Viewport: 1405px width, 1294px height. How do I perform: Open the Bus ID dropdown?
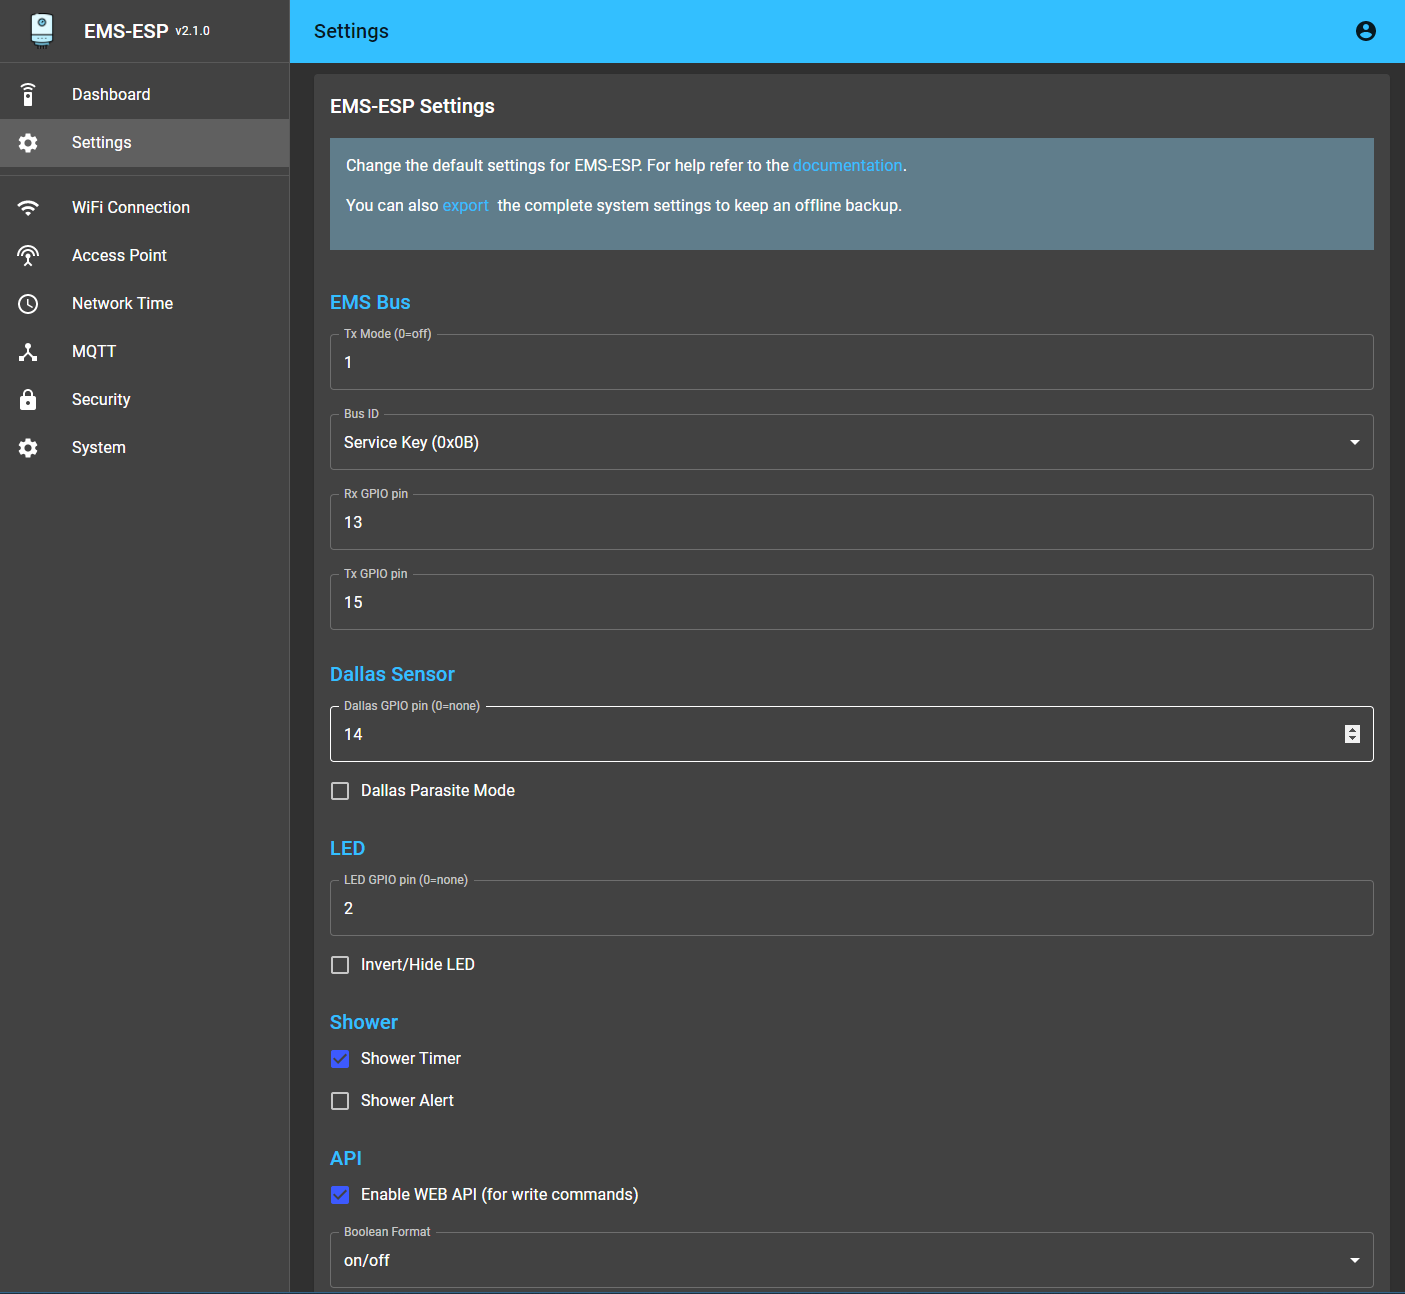tap(851, 443)
